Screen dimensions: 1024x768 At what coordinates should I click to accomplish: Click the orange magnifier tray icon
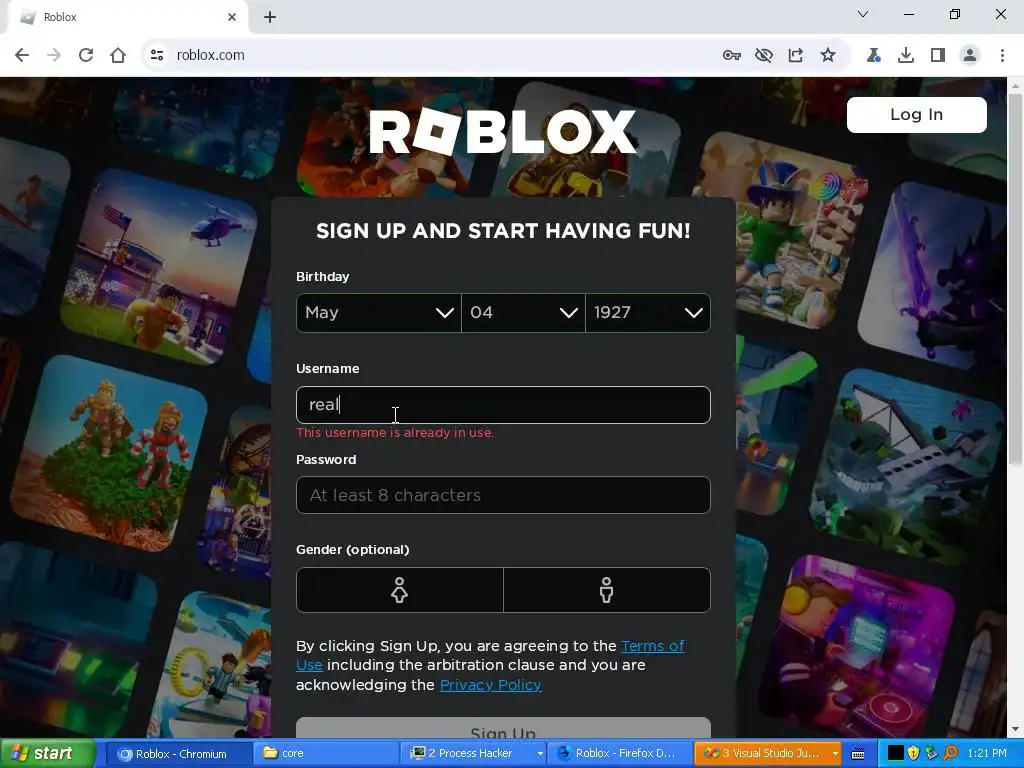[x=950, y=754]
